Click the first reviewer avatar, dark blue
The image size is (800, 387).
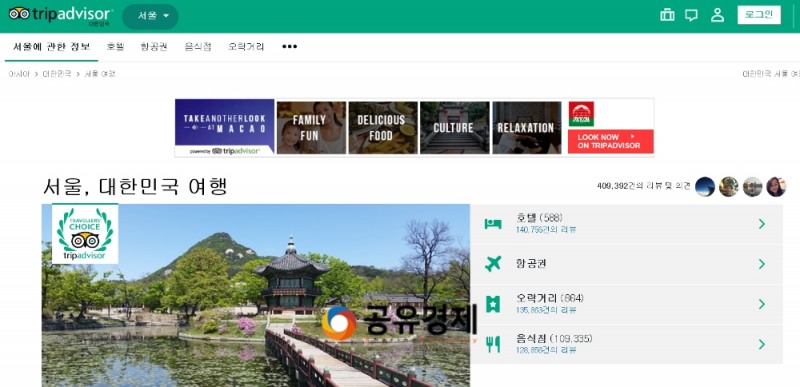tap(705, 187)
